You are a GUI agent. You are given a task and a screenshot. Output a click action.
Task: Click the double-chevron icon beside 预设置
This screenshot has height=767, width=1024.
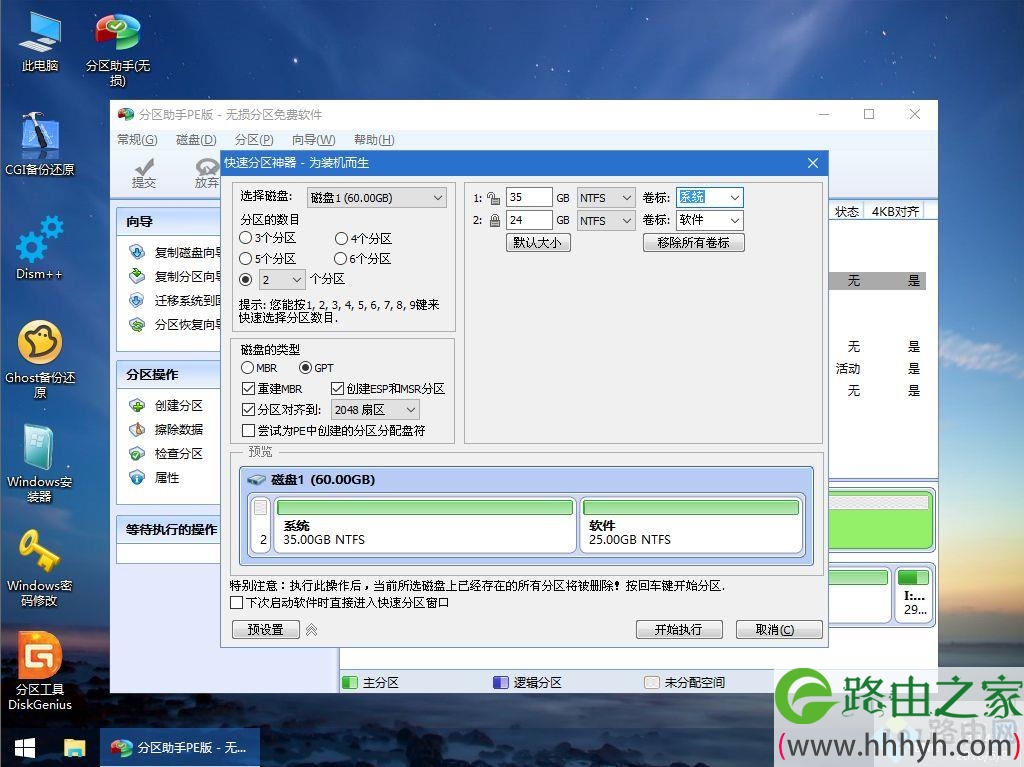pos(312,630)
